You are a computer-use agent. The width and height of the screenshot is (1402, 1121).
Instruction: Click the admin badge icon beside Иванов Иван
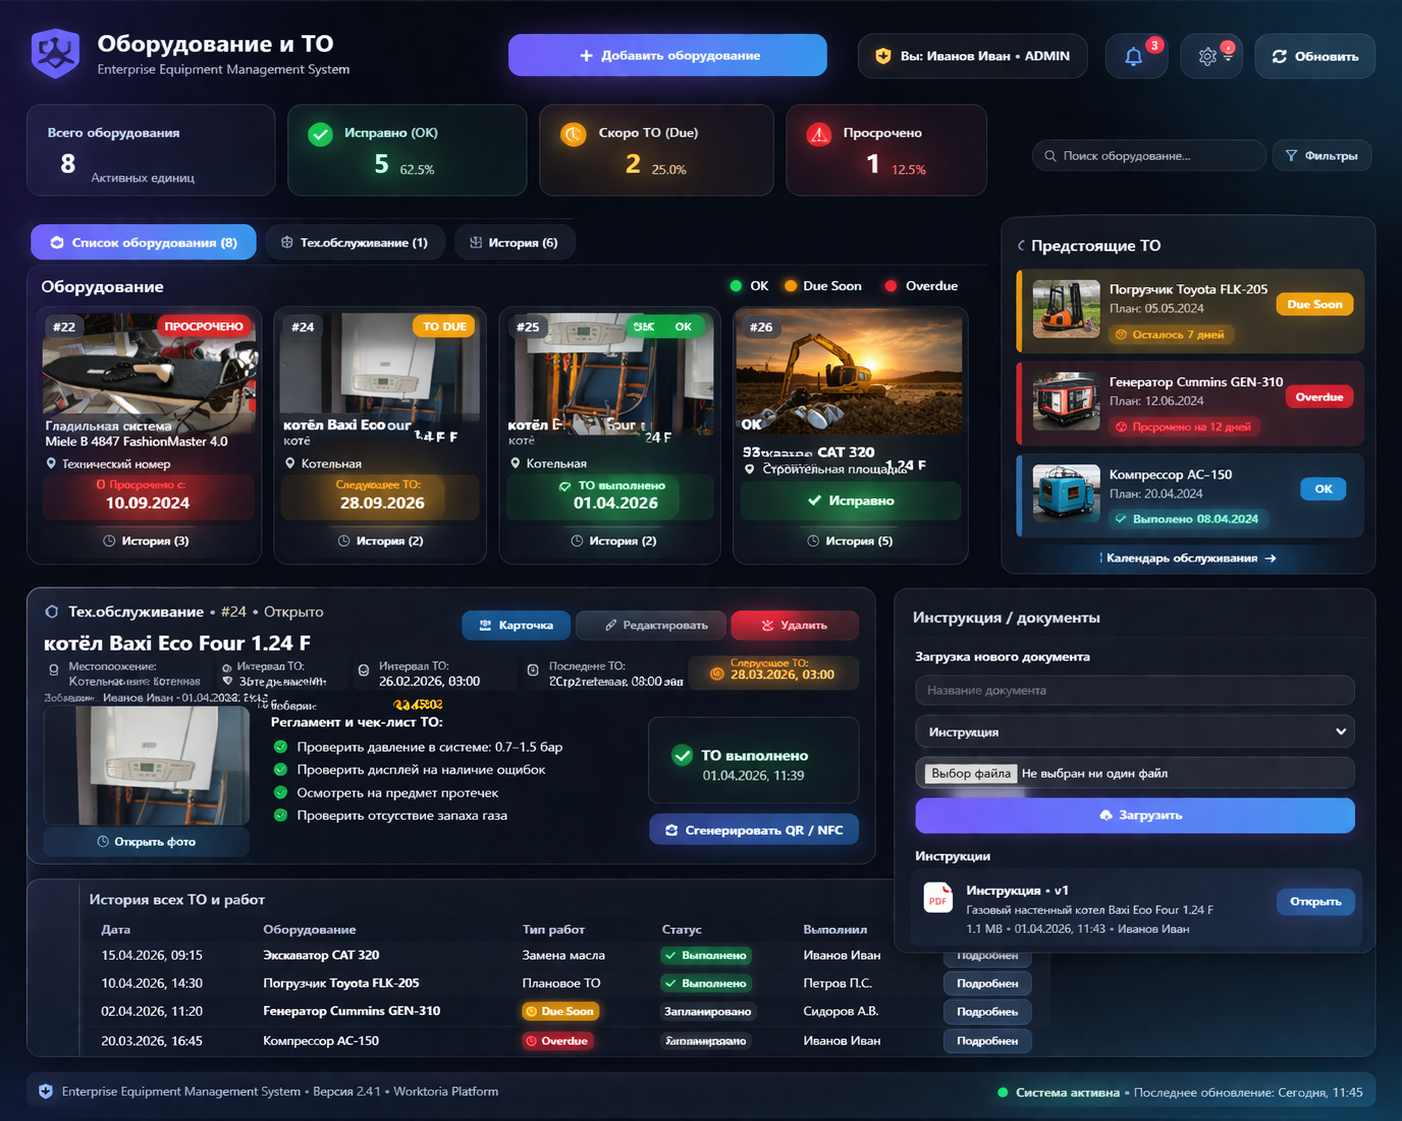click(x=883, y=56)
